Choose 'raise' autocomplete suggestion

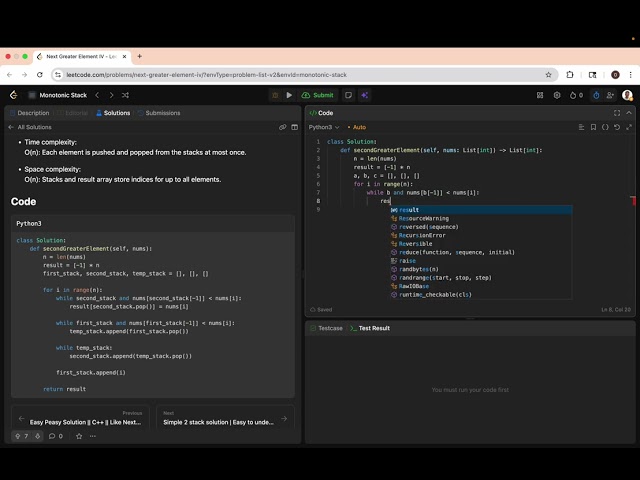[x=481, y=261]
